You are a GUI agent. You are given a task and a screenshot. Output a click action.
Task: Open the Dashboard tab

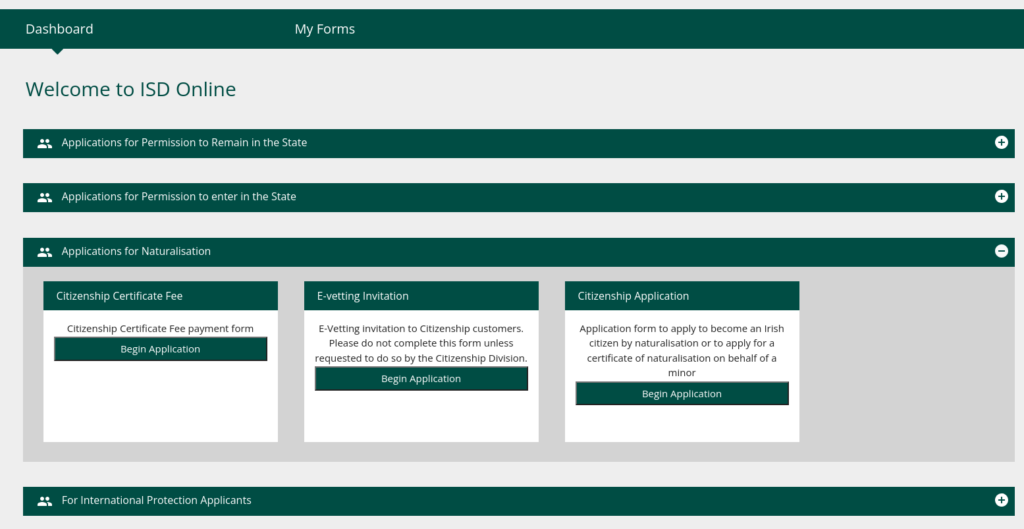point(59,29)
